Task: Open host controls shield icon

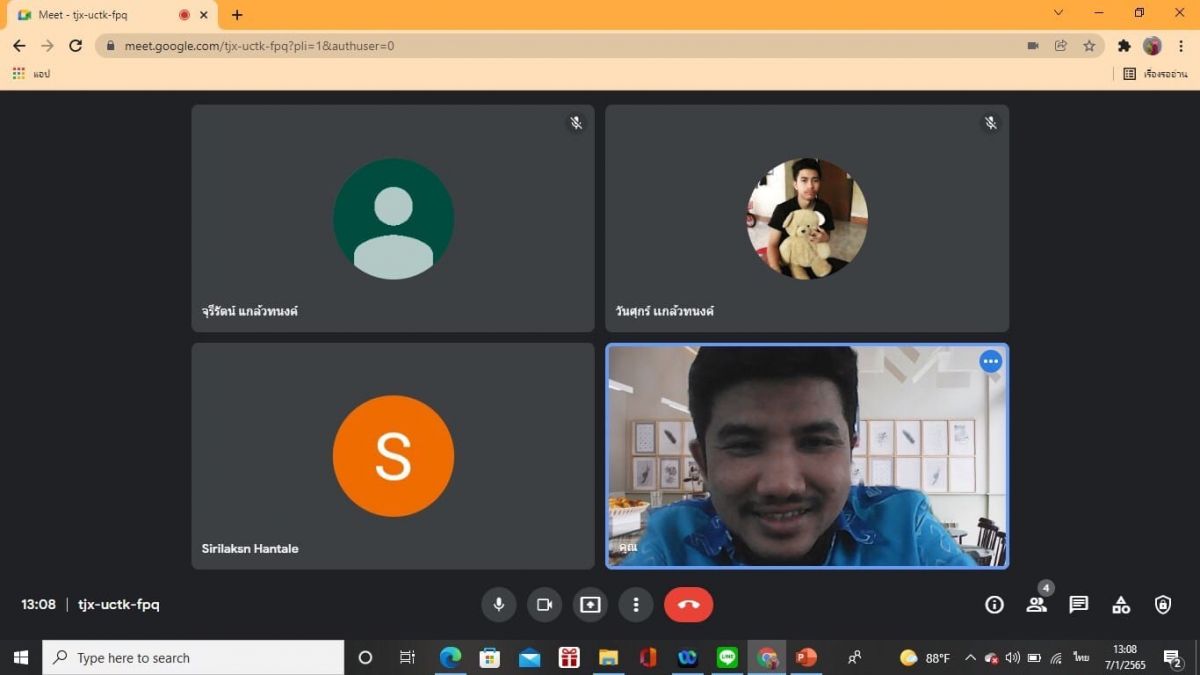Action: pos(1162,604)
